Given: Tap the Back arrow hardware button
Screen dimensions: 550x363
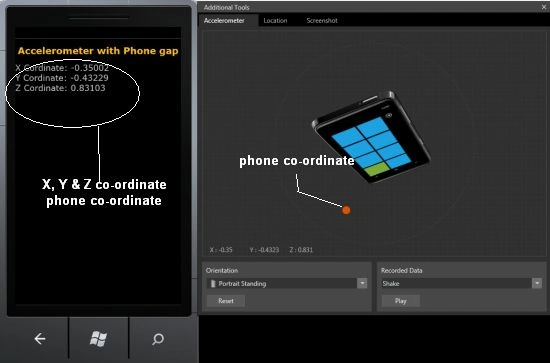Looking at the screenshot, I should [x=40, y=338].
